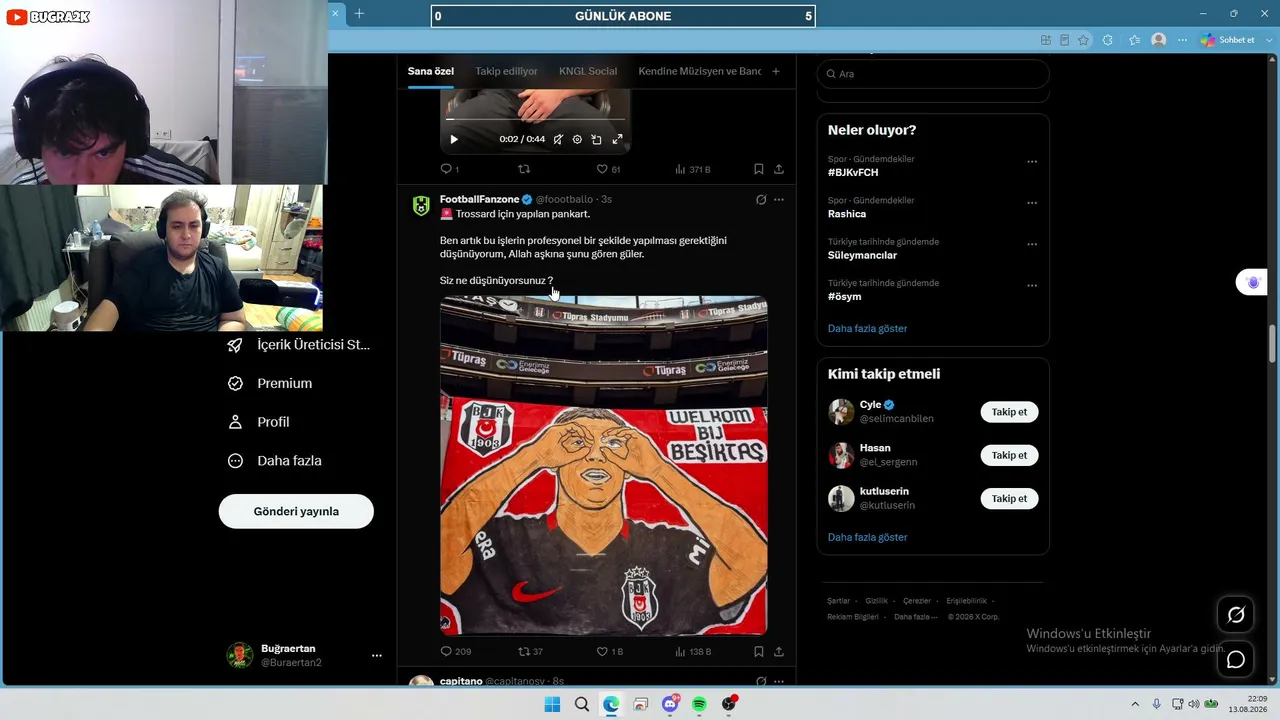Like the post with 61 likes
Image resolution: width=1280 pixels, height=720 pixels.
point(608,169)
